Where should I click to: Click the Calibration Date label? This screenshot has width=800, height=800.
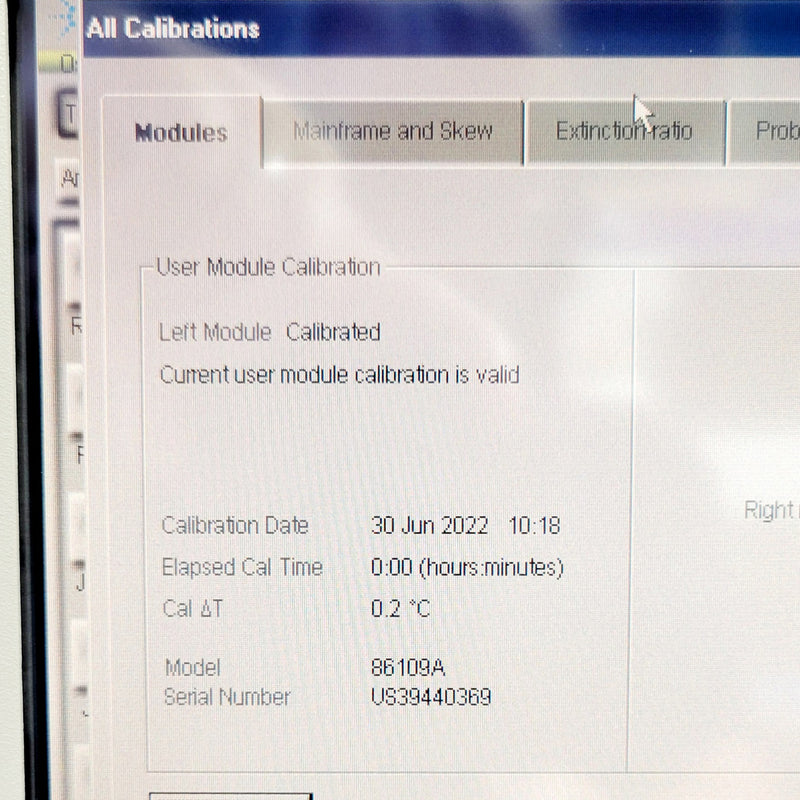(235, 525)
